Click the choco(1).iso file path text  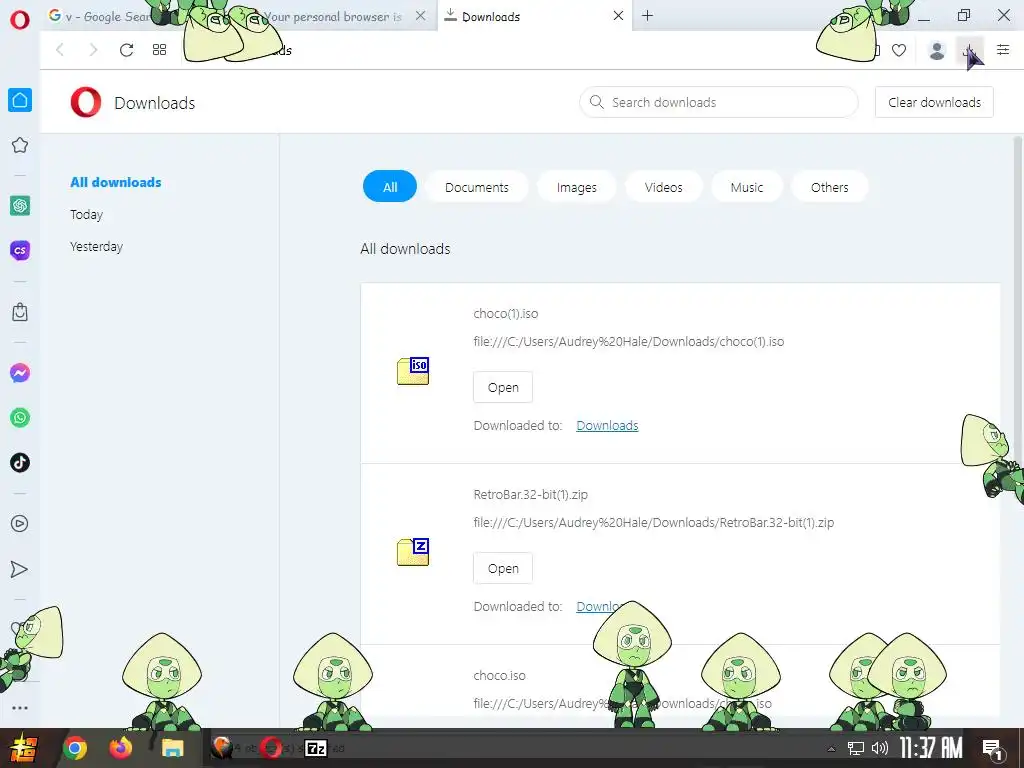629,342
